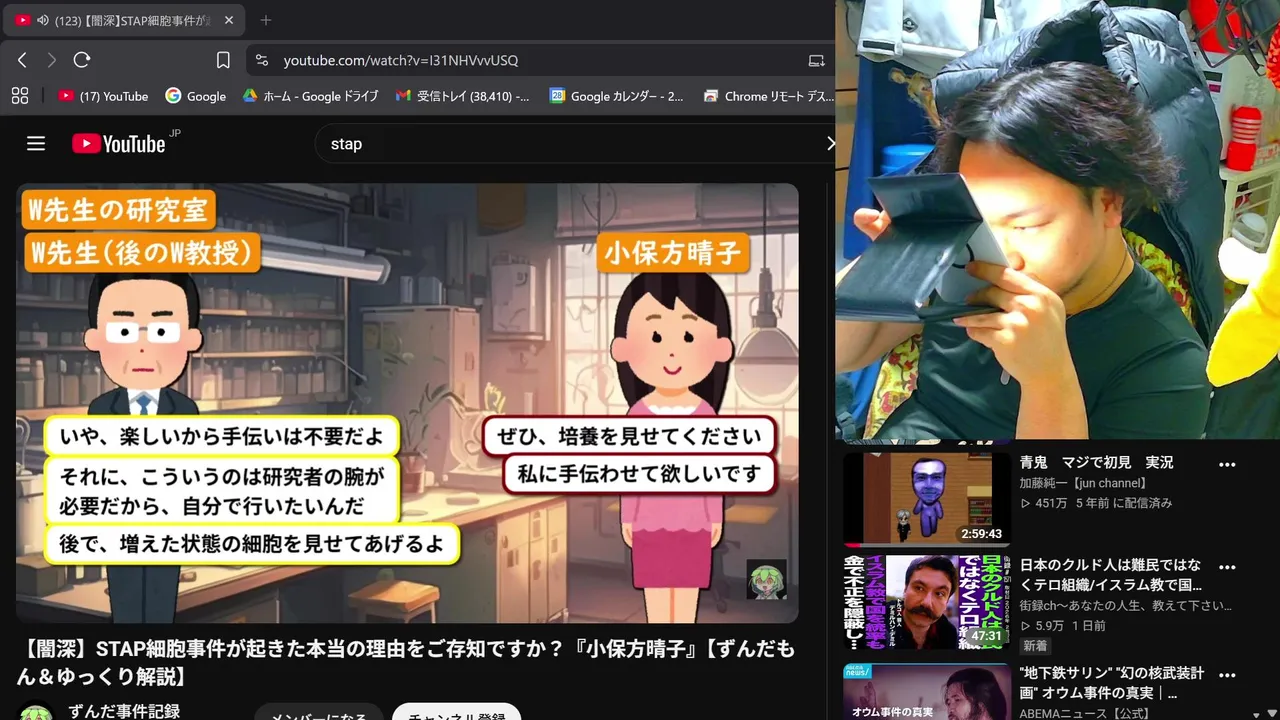The height and width of the screenshot is (720, 1280).
Task: Open site information icon beside the URL
Action: (x=262, y=60)
